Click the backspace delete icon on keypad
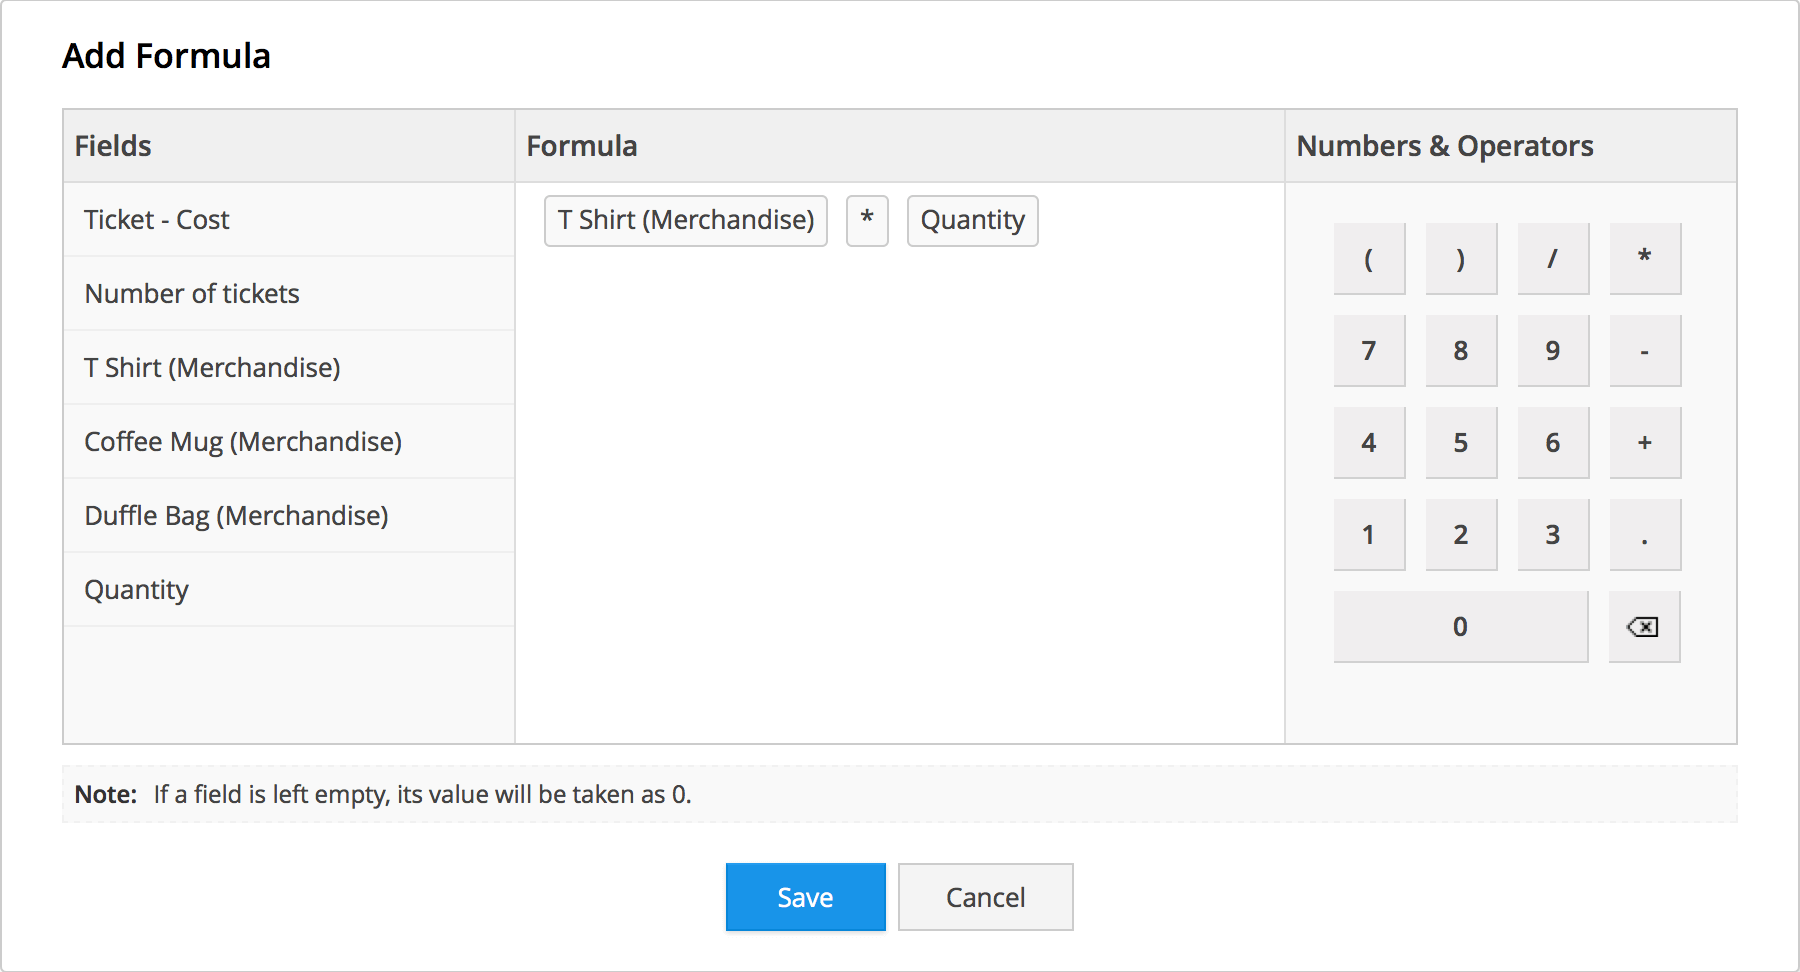This screenshot has height=972, width=1800. (x=1643, y=627)
